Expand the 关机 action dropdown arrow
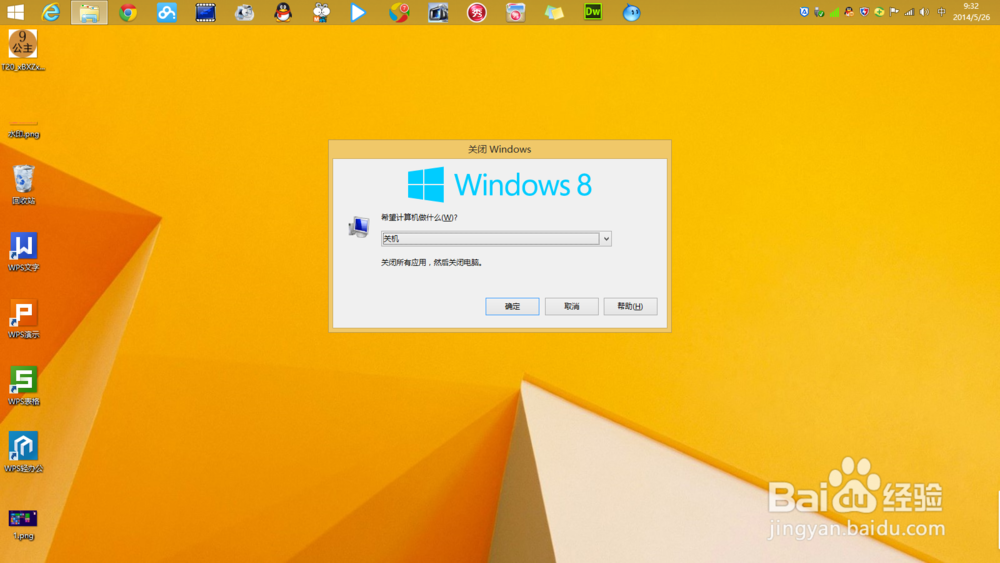The width and height of the screenshot is (1000, 563). coord(606,238)
